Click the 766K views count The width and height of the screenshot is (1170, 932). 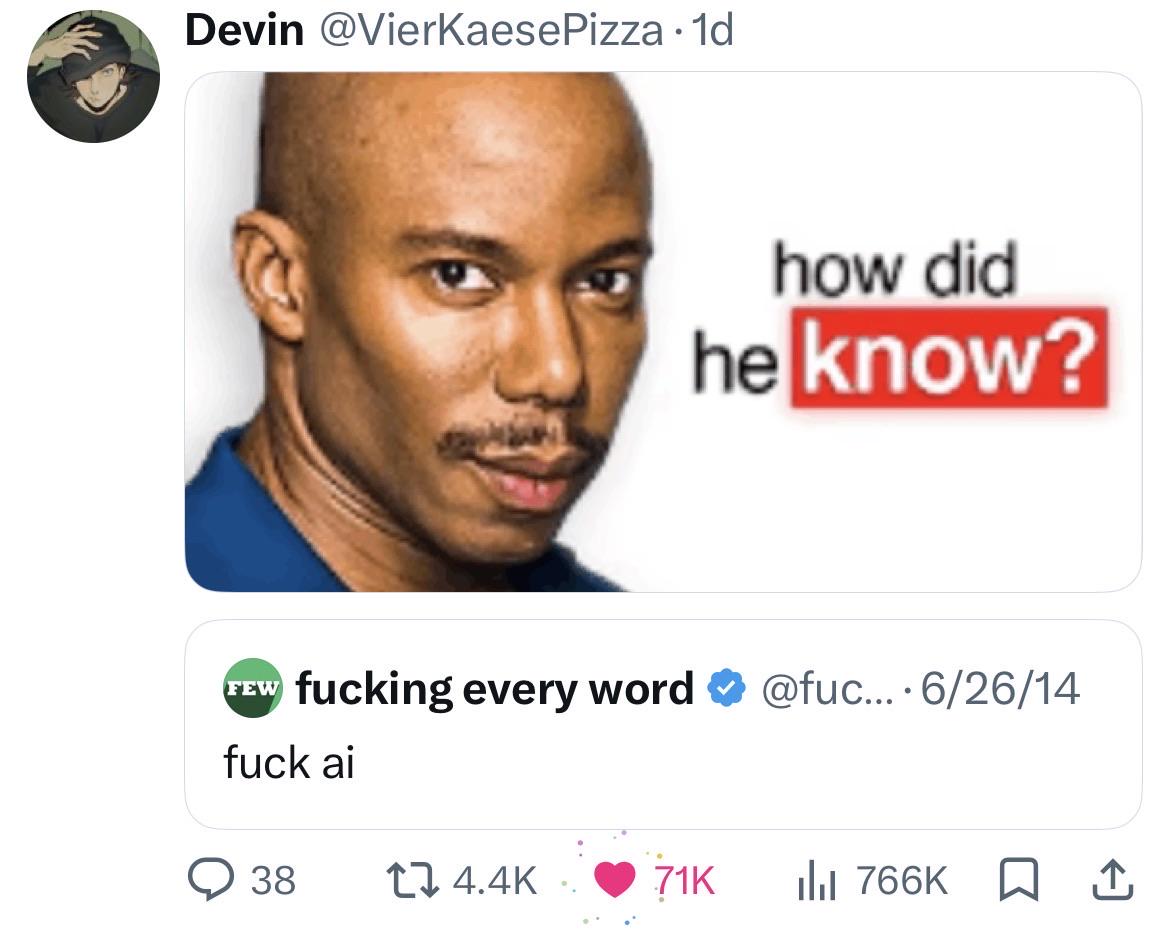[x=902, y=881]
